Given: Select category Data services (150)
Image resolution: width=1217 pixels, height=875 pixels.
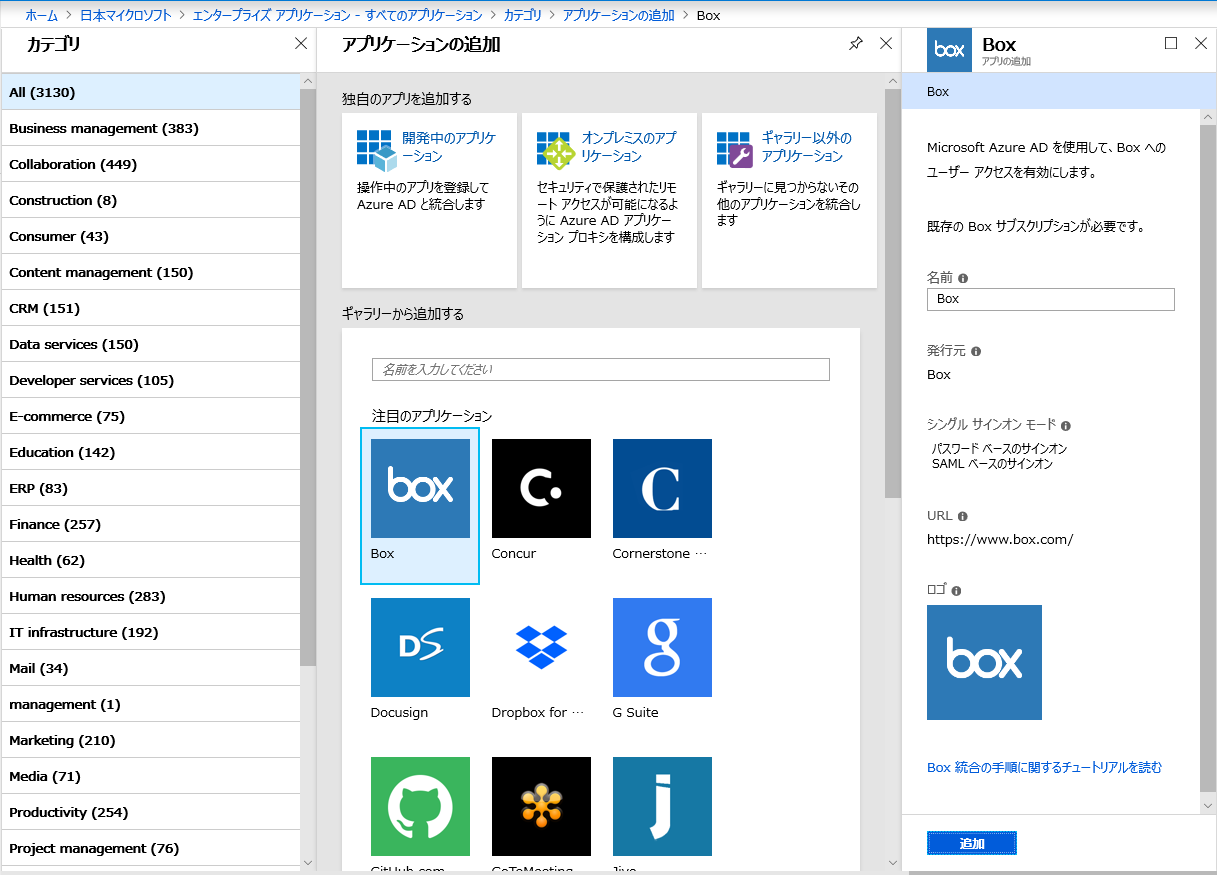Looking at the screenshot, I should pos(151,344).
